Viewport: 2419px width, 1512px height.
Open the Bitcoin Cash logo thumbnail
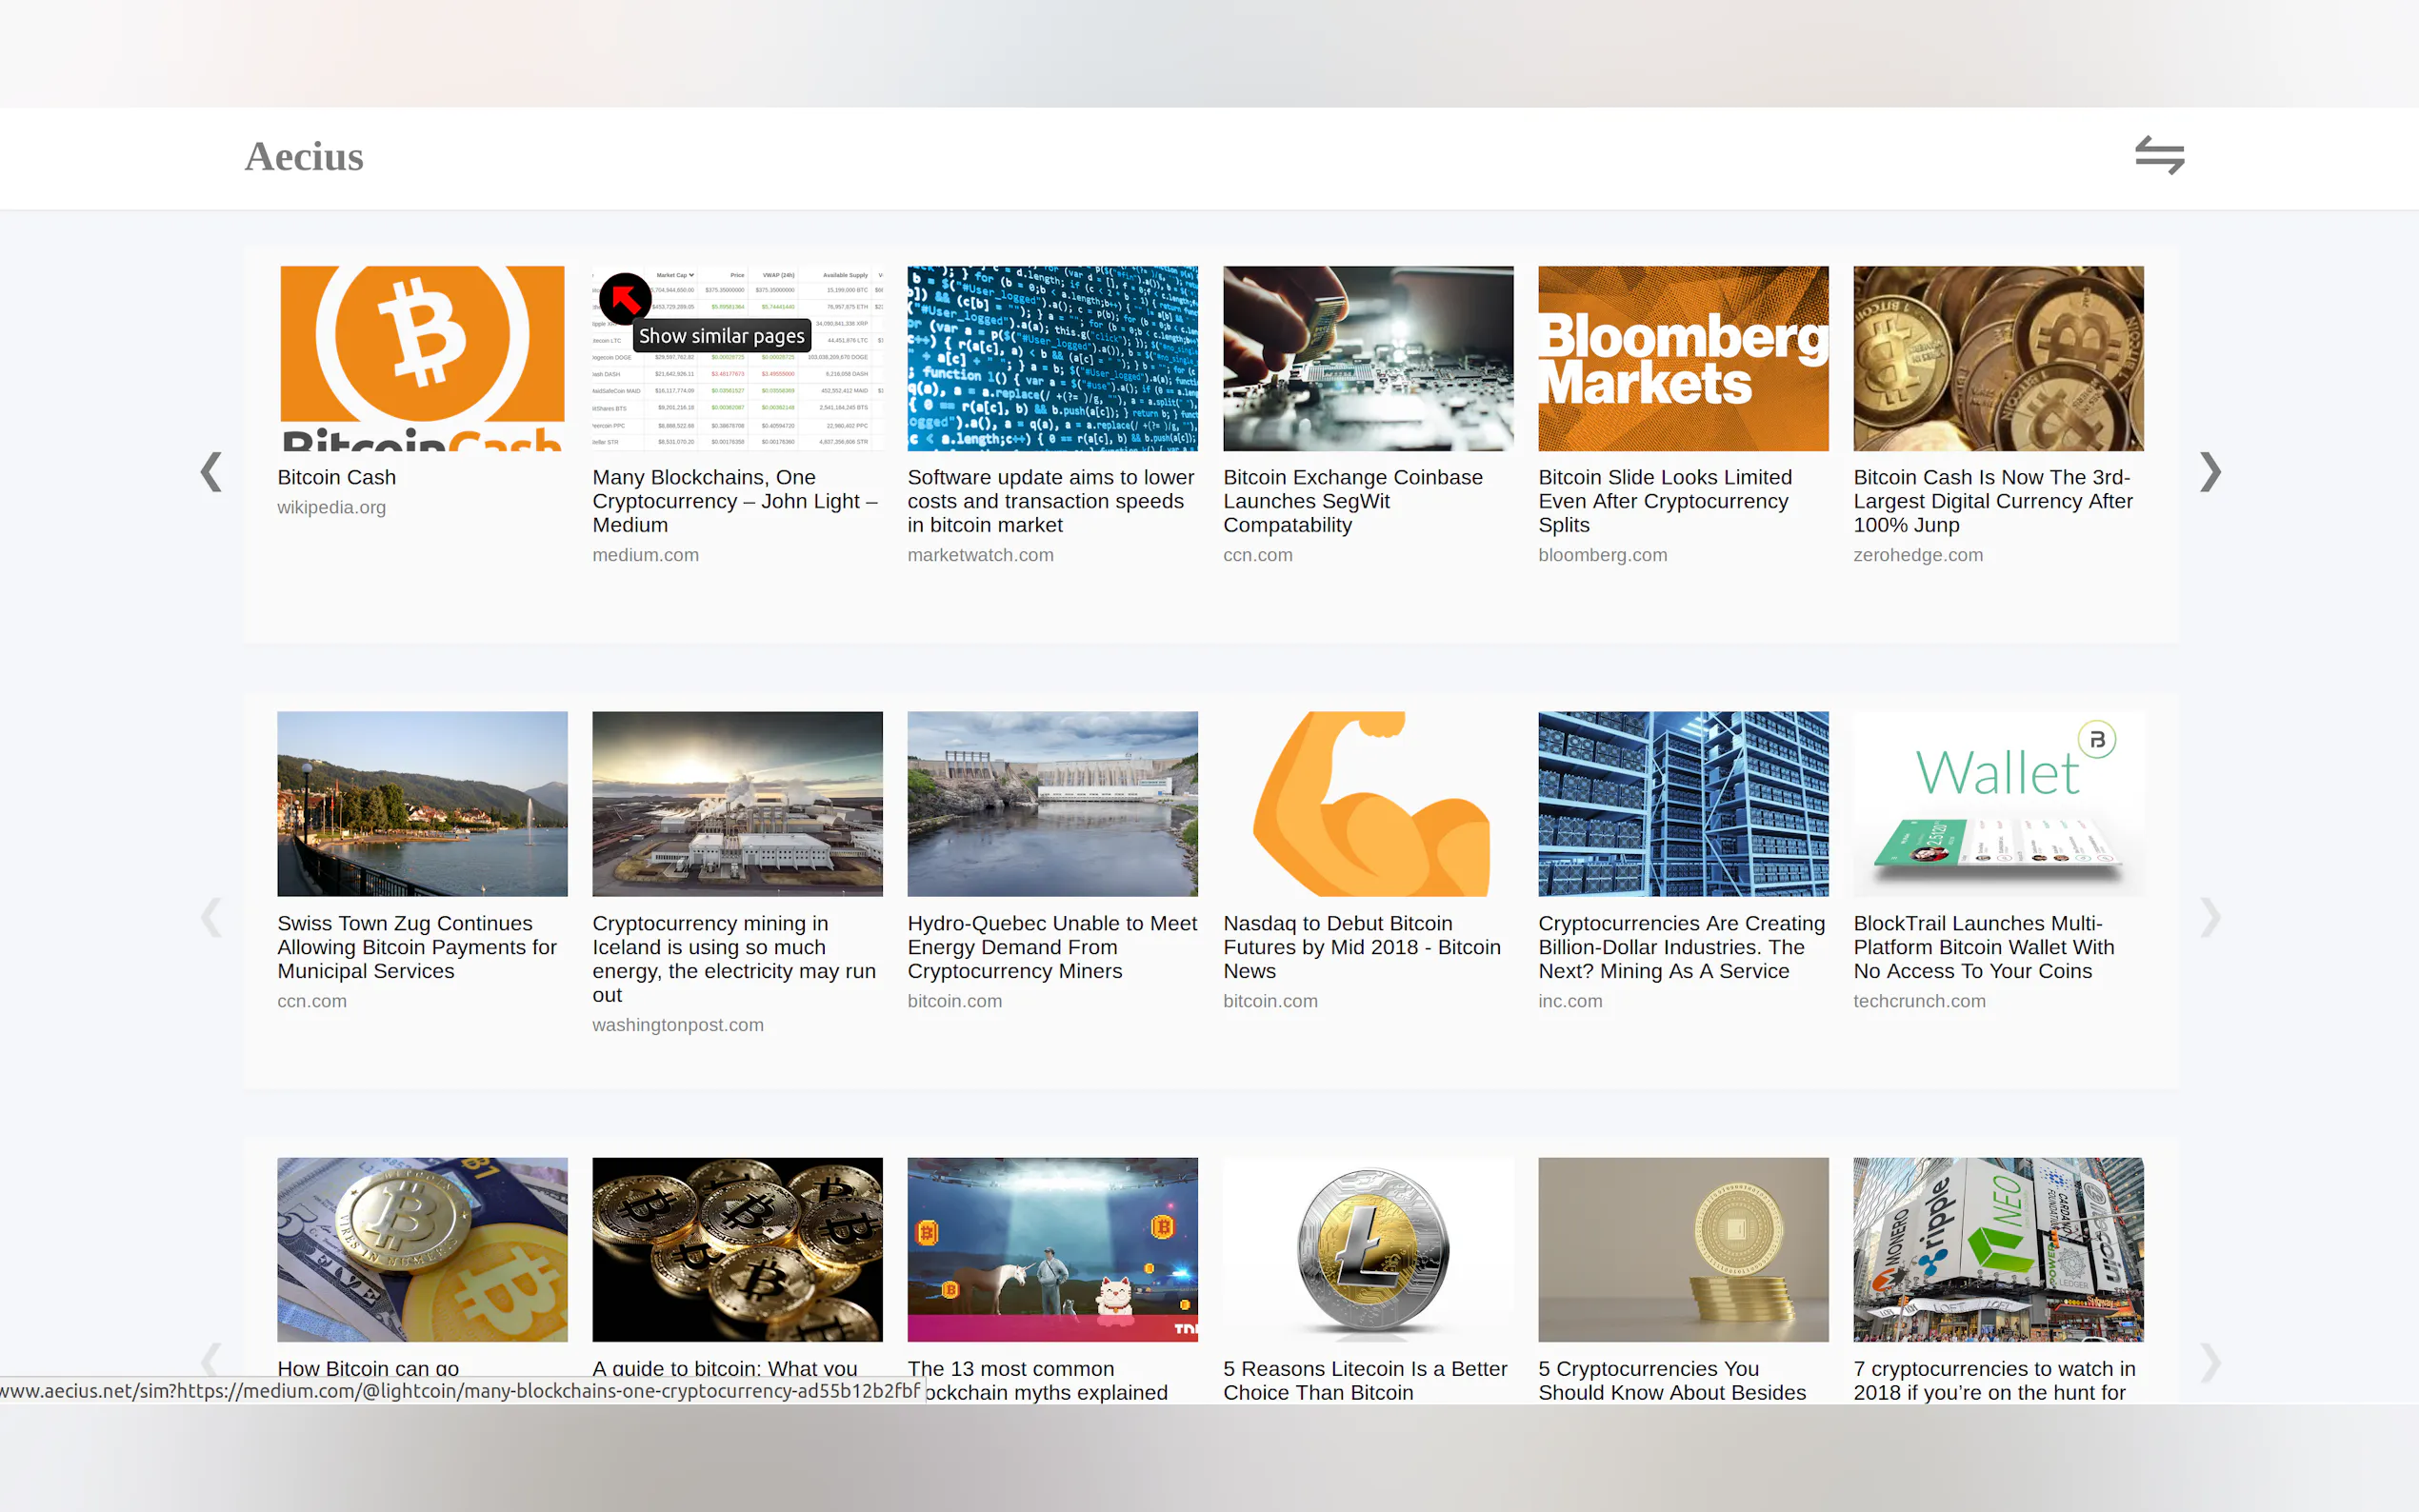(422, 358)
